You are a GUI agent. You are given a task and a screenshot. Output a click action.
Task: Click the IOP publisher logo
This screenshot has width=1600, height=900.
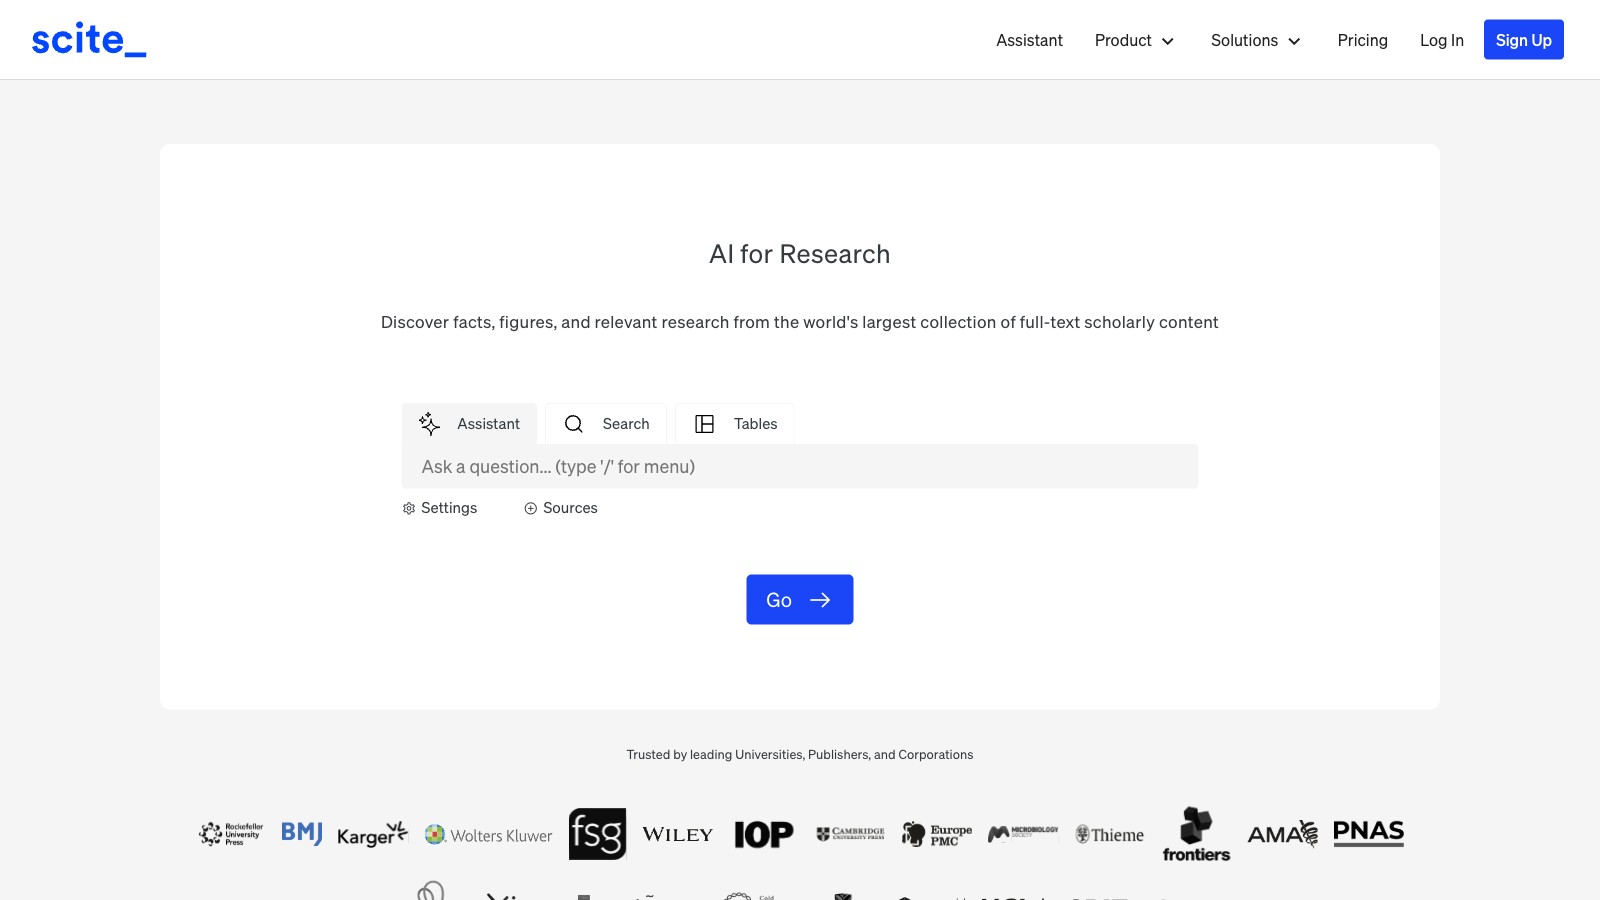(763, 834)
